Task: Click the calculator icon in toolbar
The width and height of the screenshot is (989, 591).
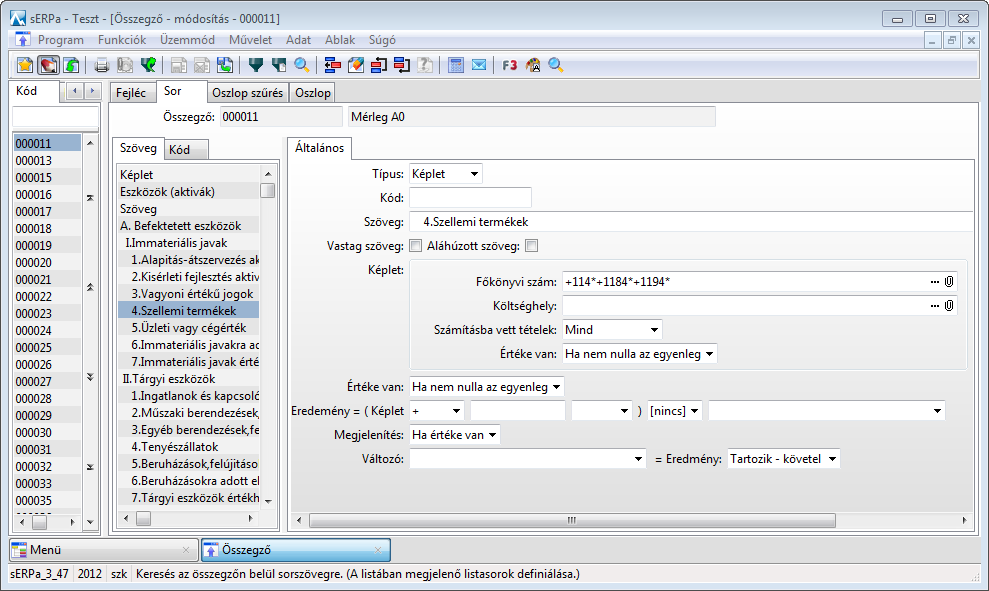Action: point(456,65)
